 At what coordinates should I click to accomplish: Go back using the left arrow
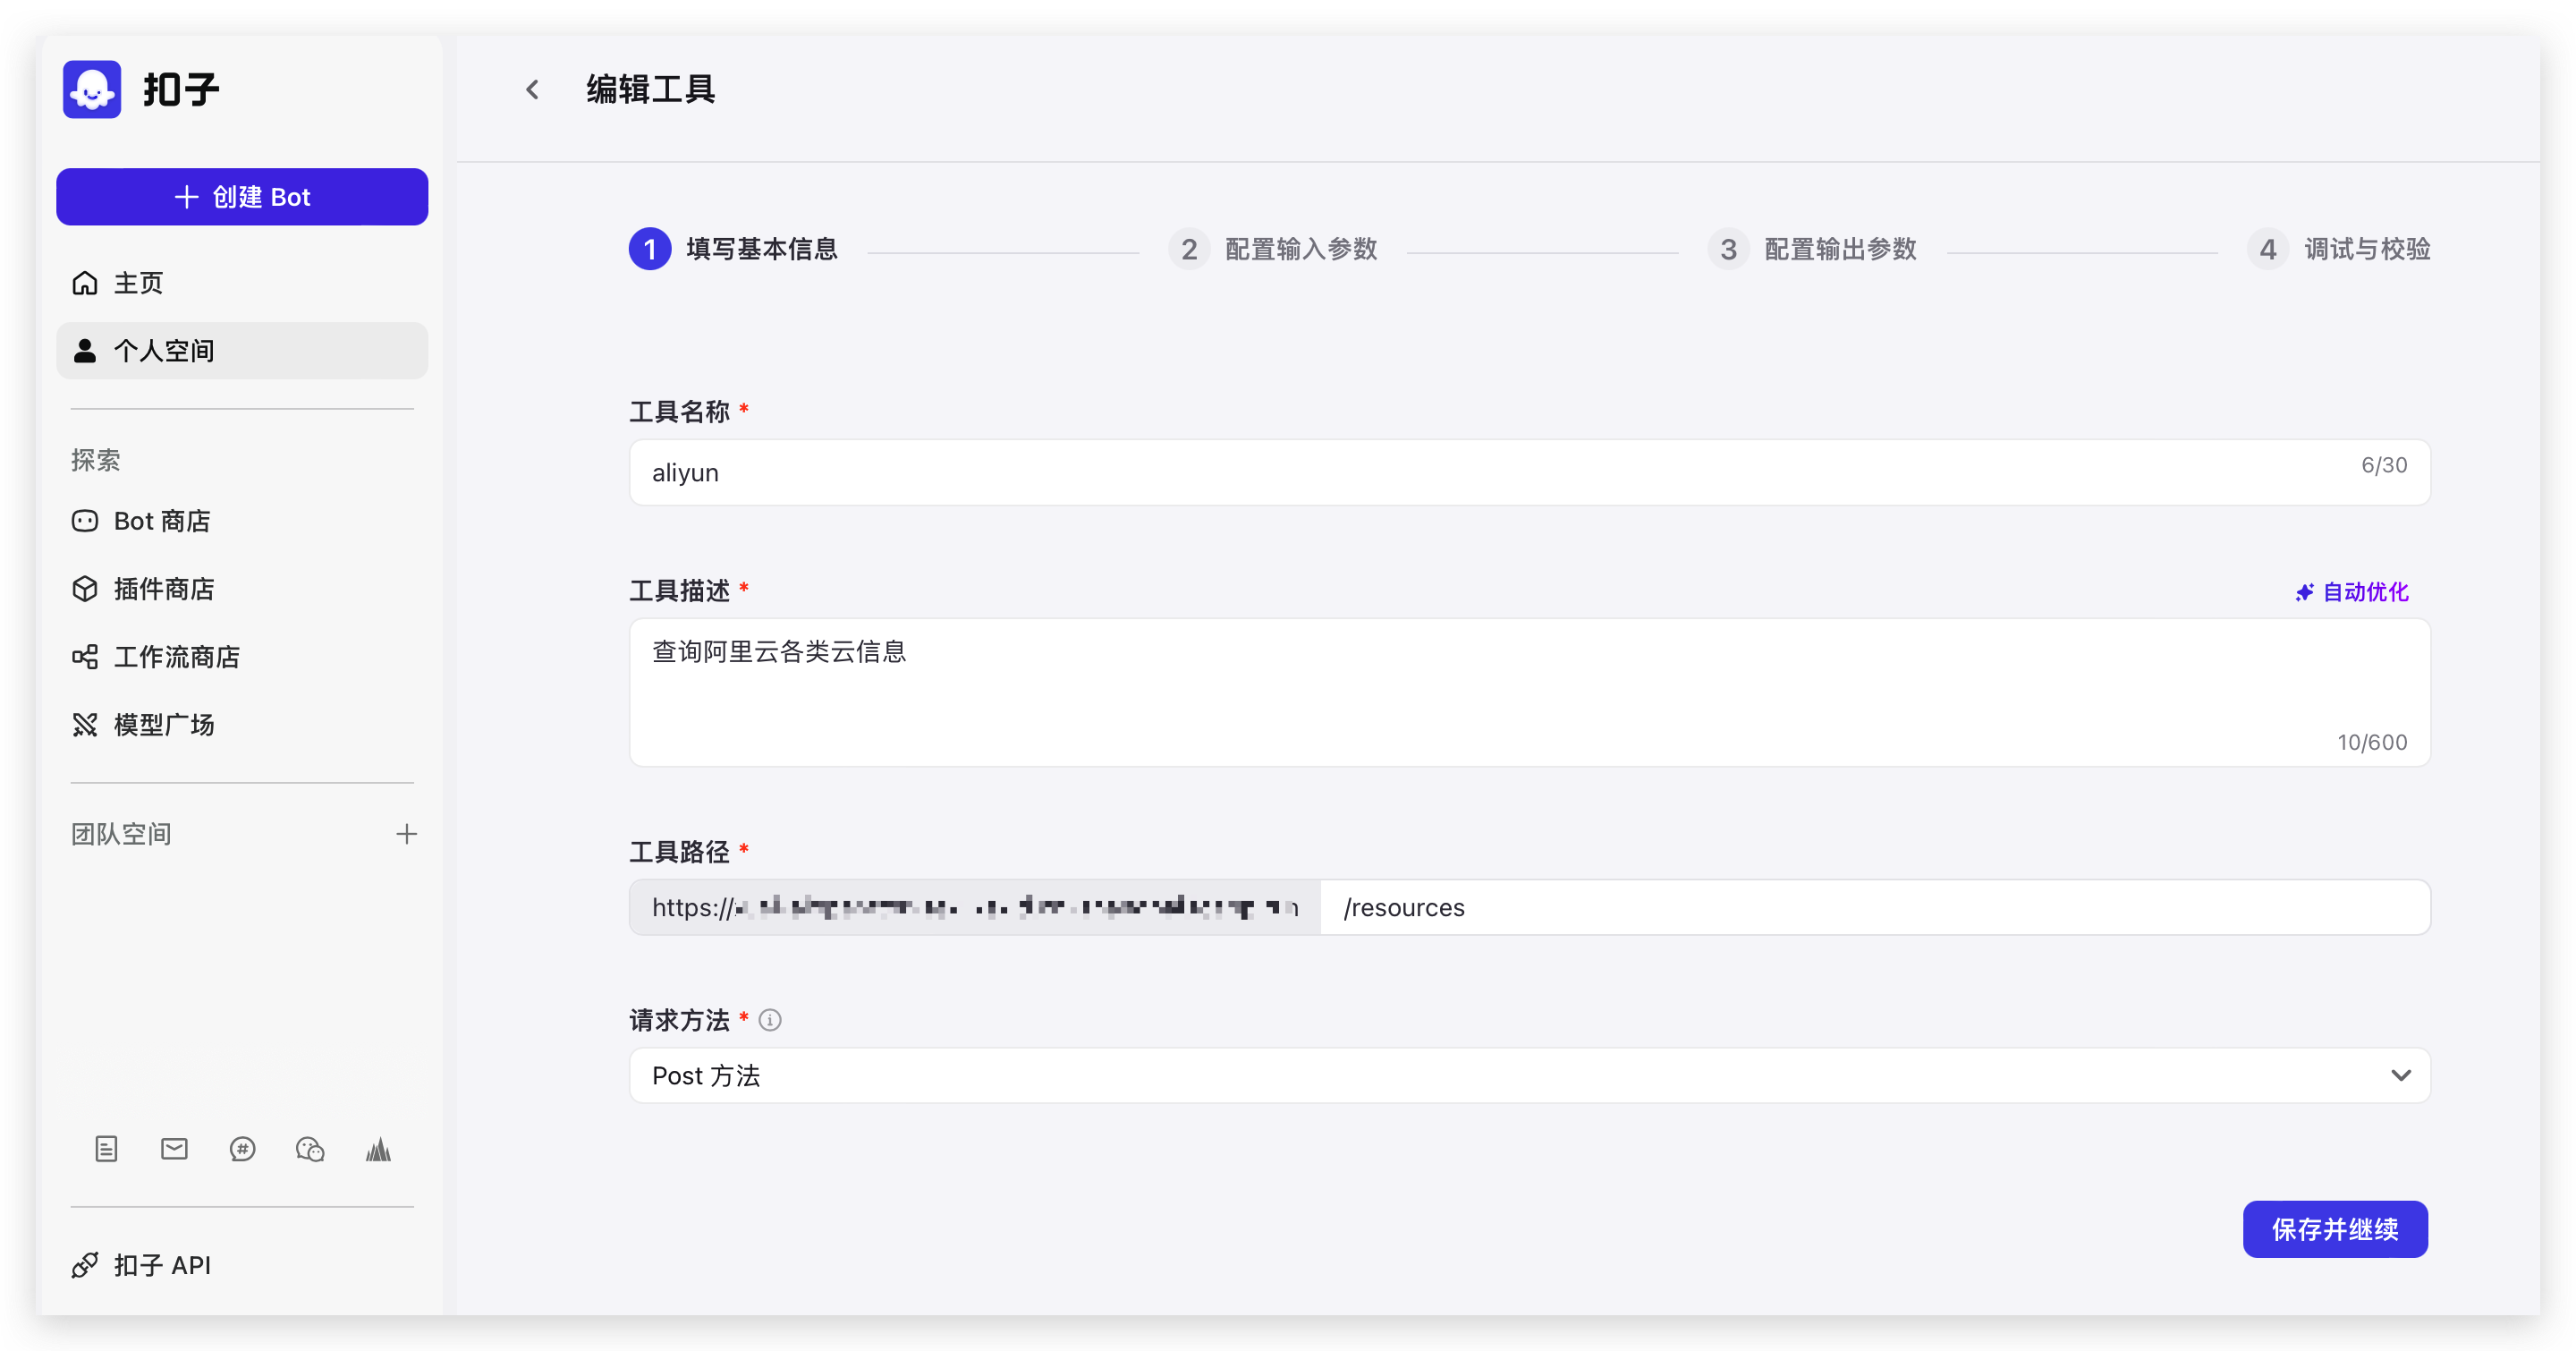click(532, 90)
